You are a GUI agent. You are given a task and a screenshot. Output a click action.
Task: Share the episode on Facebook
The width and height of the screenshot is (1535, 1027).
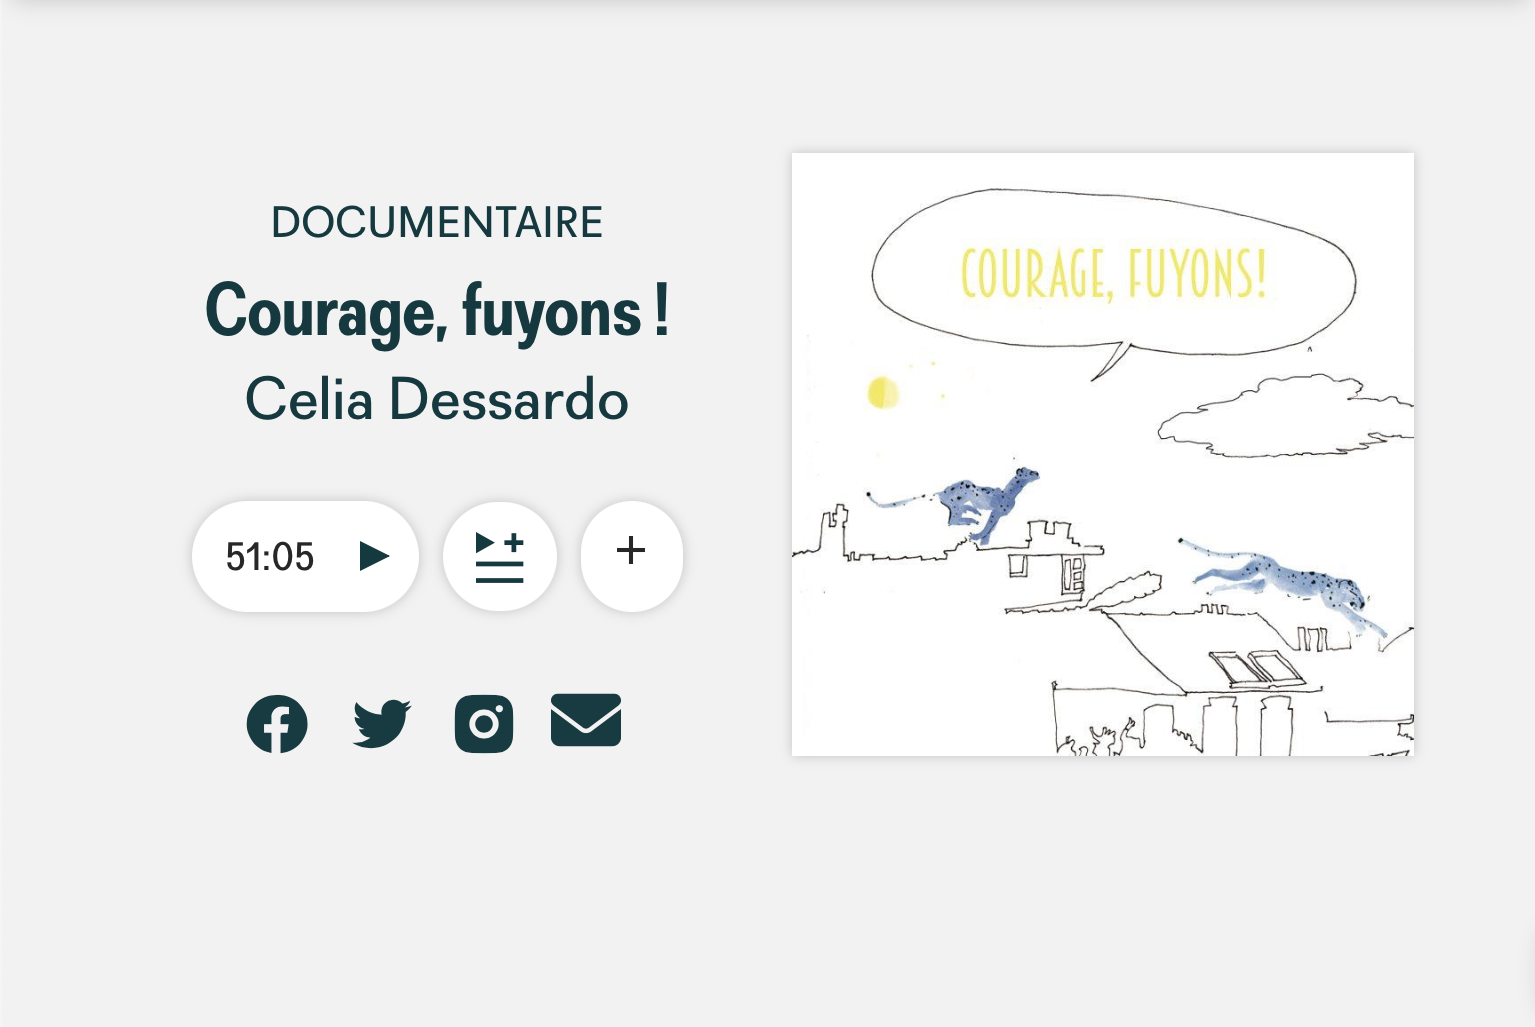click(x=277, y=723)
